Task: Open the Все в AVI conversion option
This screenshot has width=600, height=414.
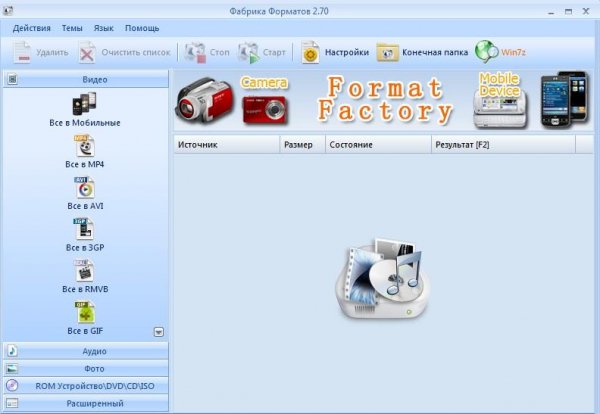Action: pyautogui.click(x=84, y=187)
